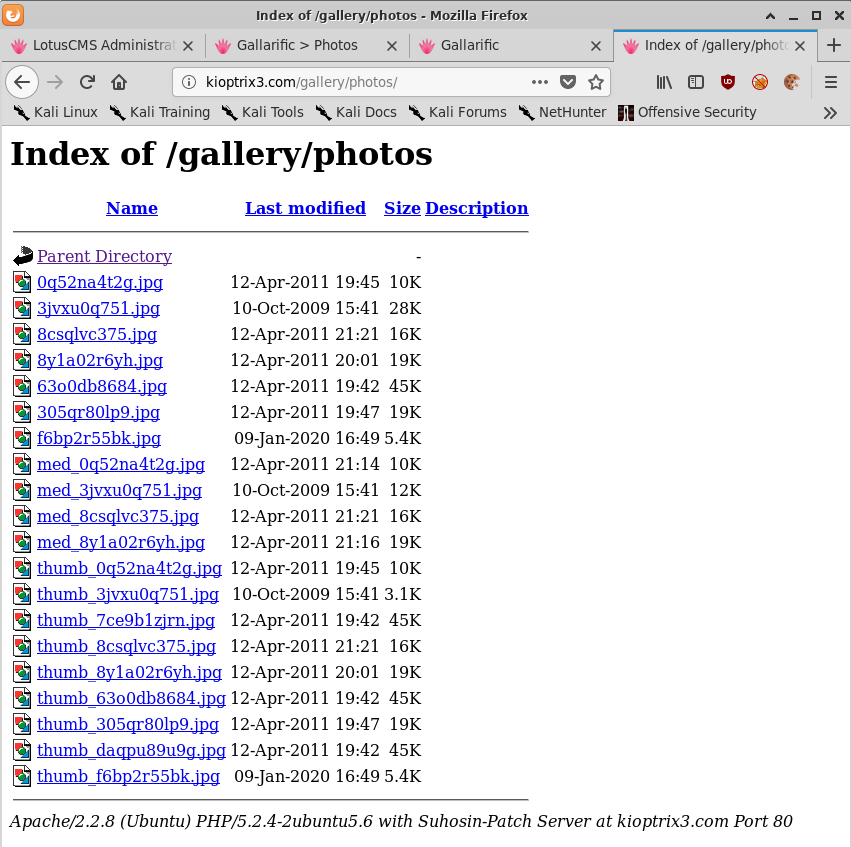851x847 pixels.
Task: Open the cookie extension icon
Action: tap(792, 82)
